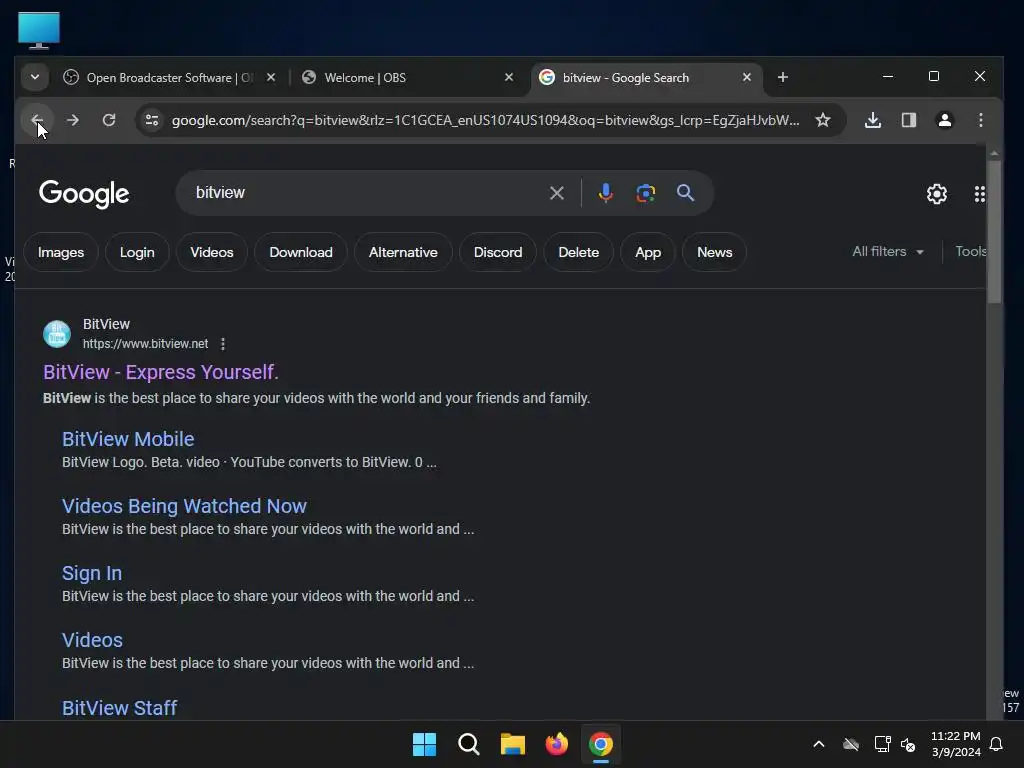Open the Tools option
The image size is (1024, 768).
[970, 251]
